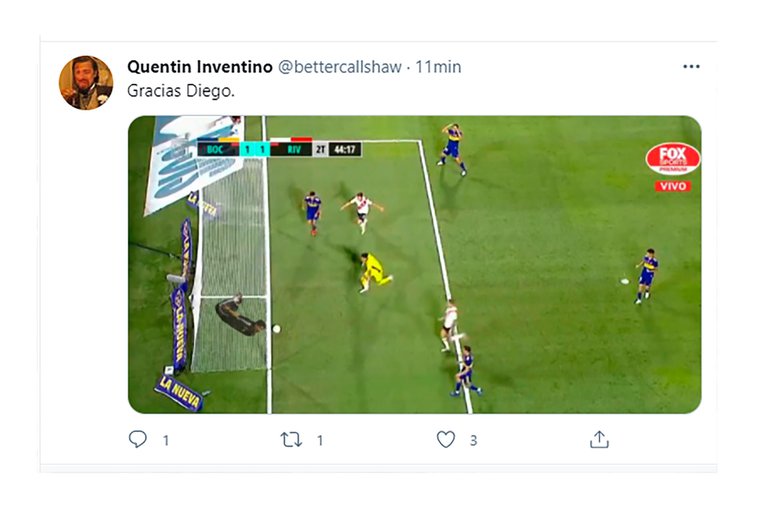Click the retweet count number
The width and height of the screenshot is (768, 512).
[320, 440]
